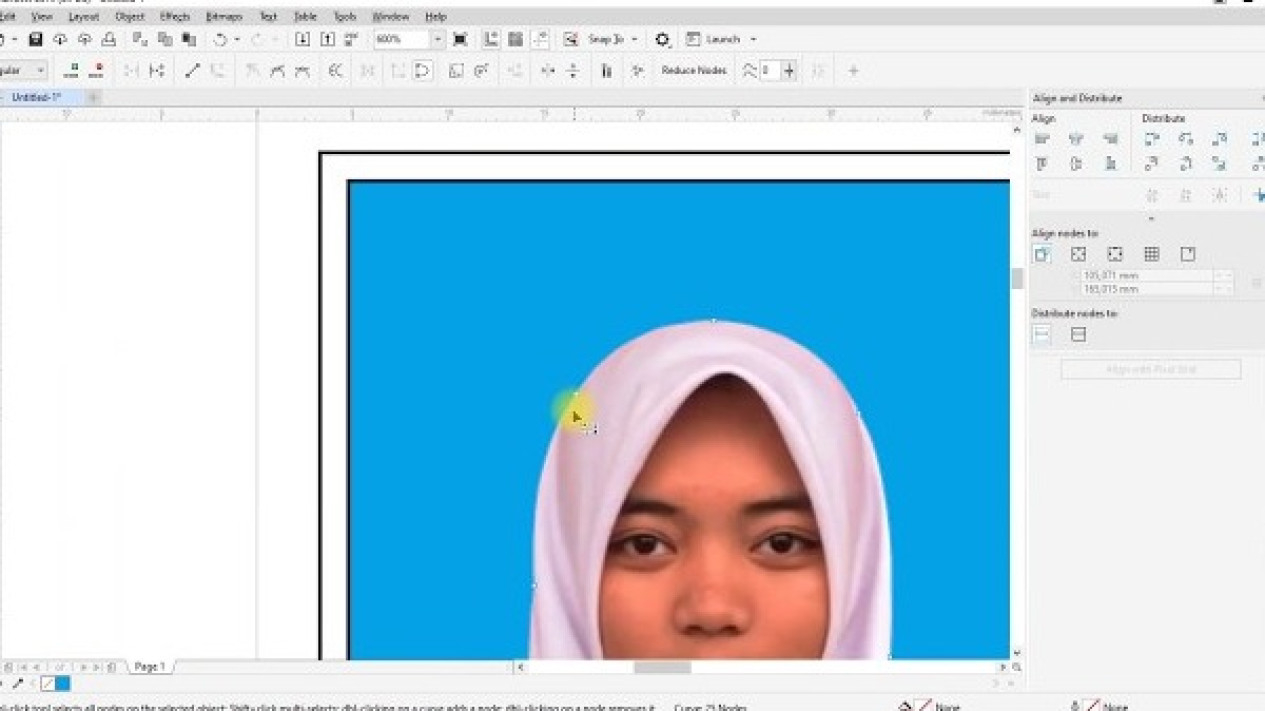The image size is (1265, 711).
Task: Click Align center horizontally icon
Action: click(x=1076, y=139)
